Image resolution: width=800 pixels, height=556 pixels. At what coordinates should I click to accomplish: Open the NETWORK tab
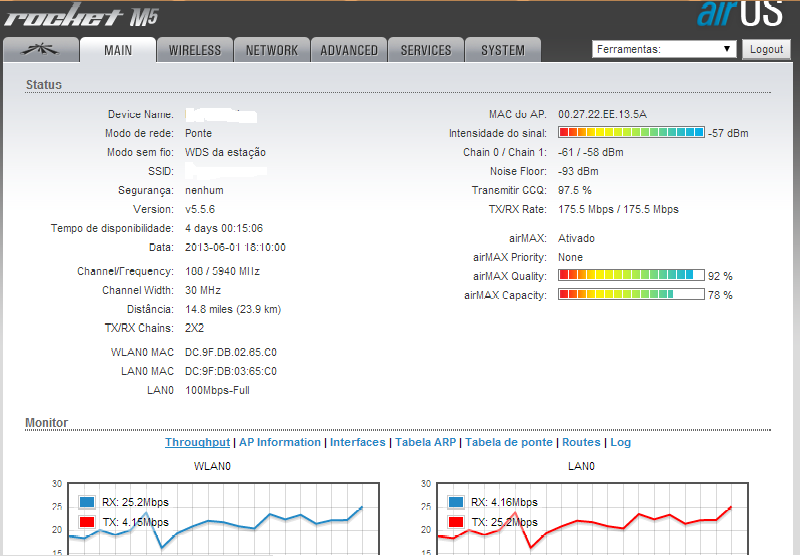point(271,50)
